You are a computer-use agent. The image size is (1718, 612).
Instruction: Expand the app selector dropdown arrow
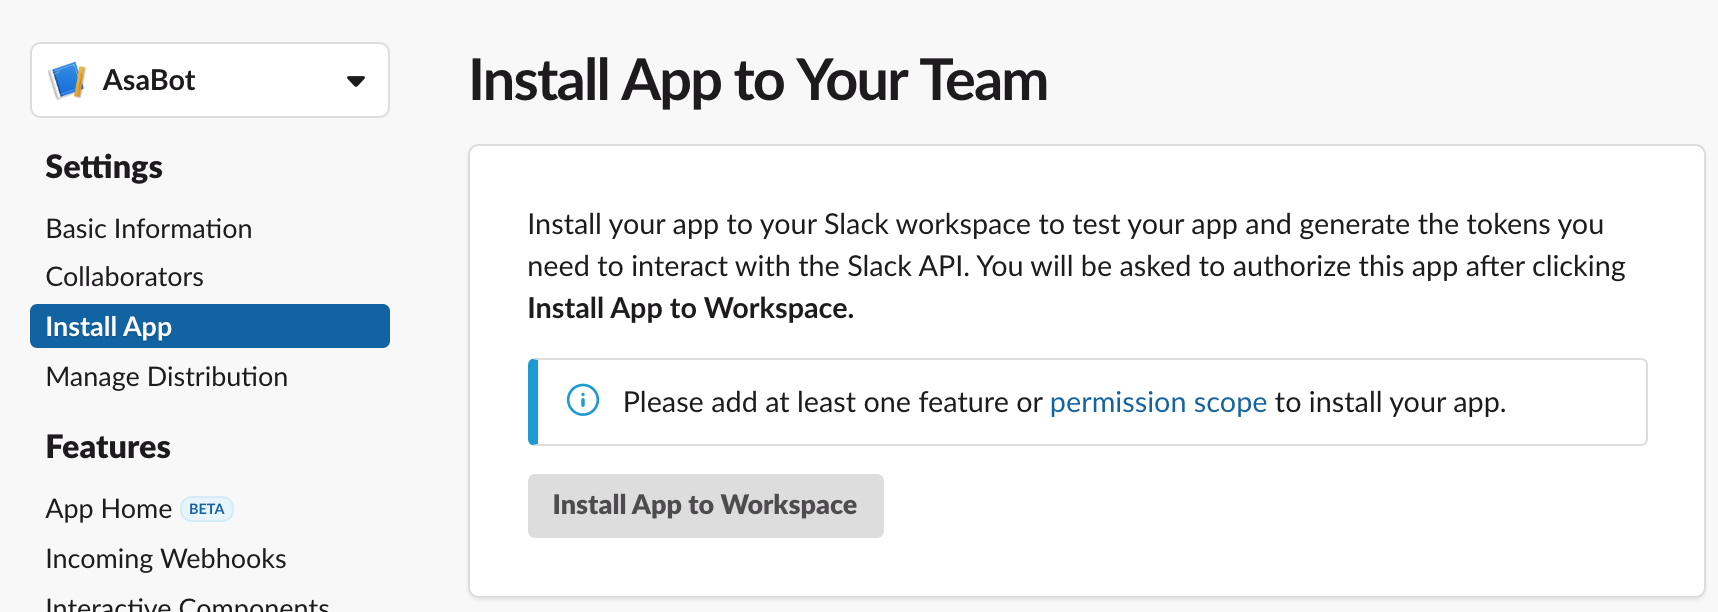[355, 81]
